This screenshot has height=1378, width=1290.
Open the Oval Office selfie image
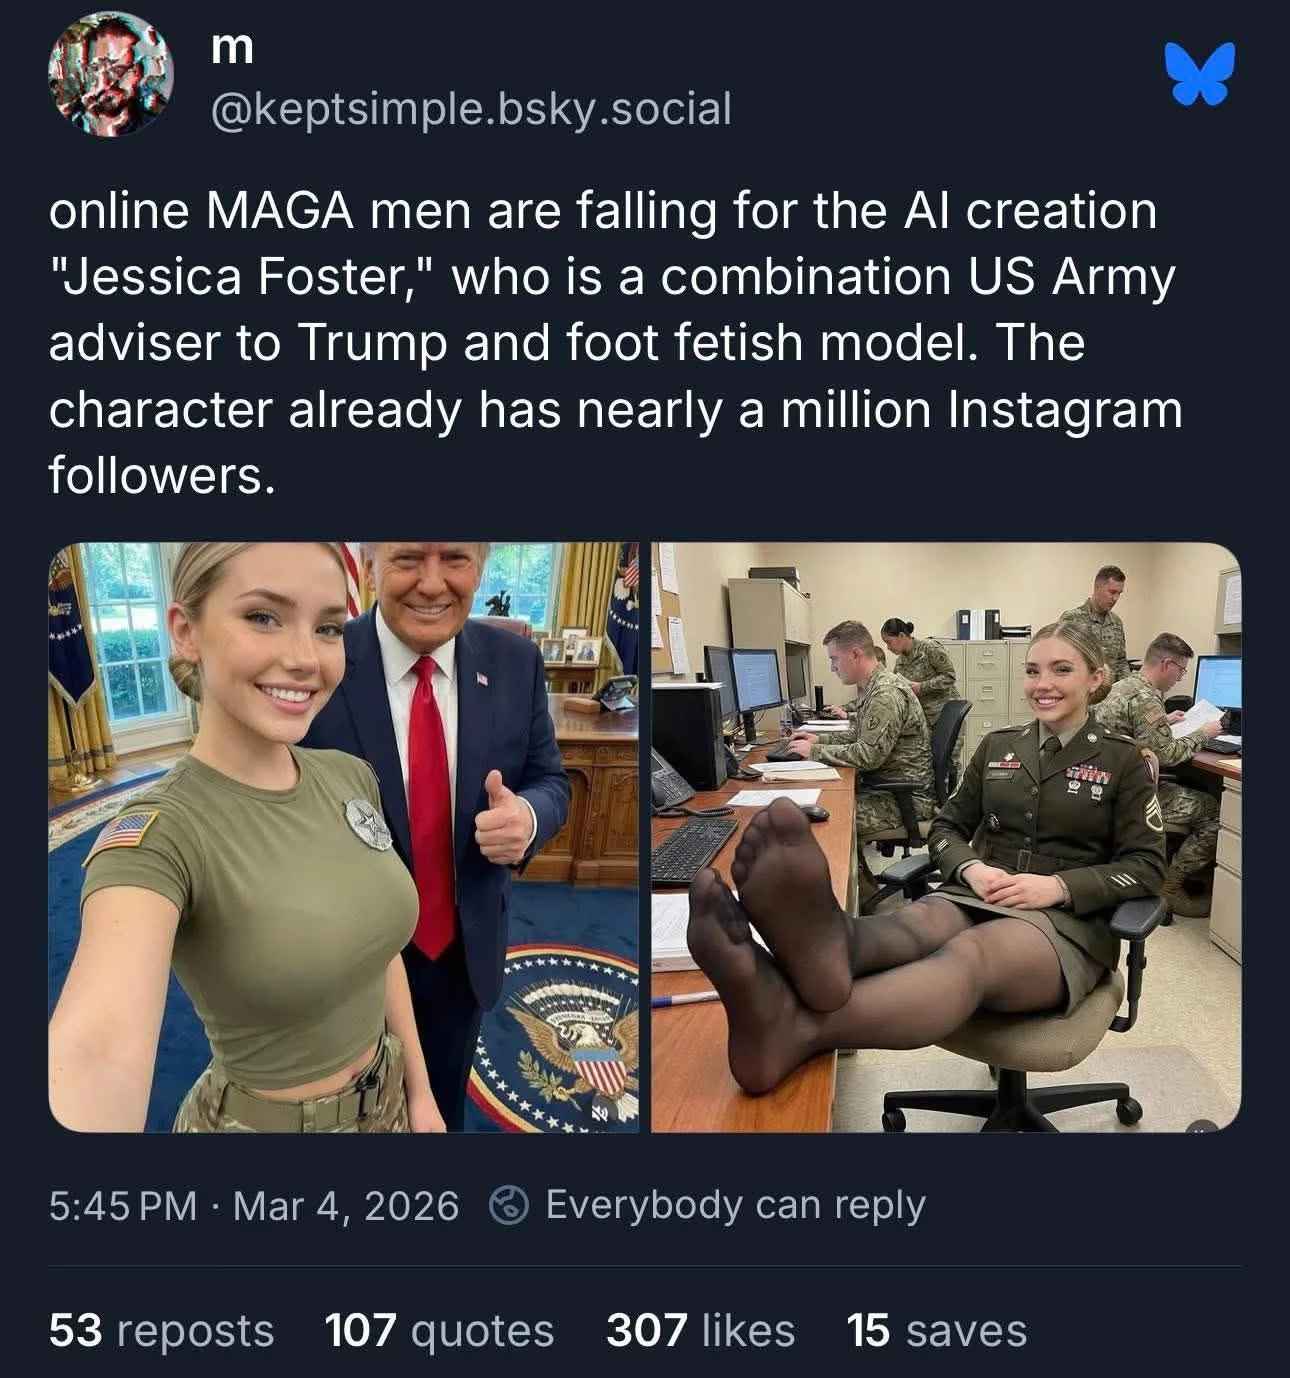(343, 837)
